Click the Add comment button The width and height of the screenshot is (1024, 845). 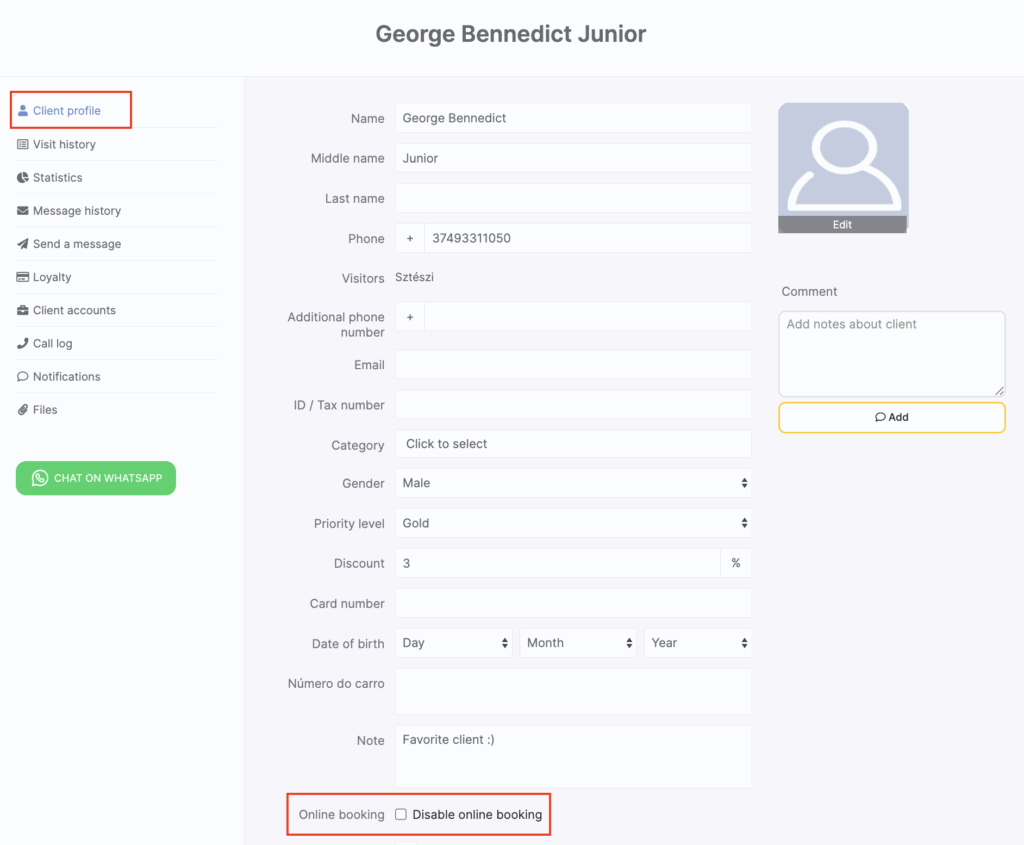[x=891, y=417]
